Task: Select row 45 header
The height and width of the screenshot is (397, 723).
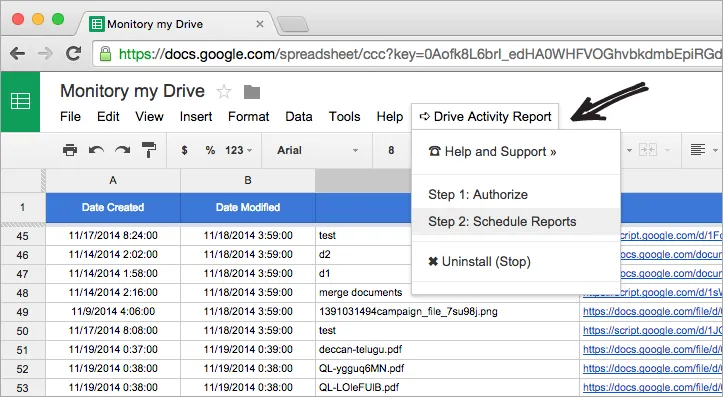Action: pos(23,236)
